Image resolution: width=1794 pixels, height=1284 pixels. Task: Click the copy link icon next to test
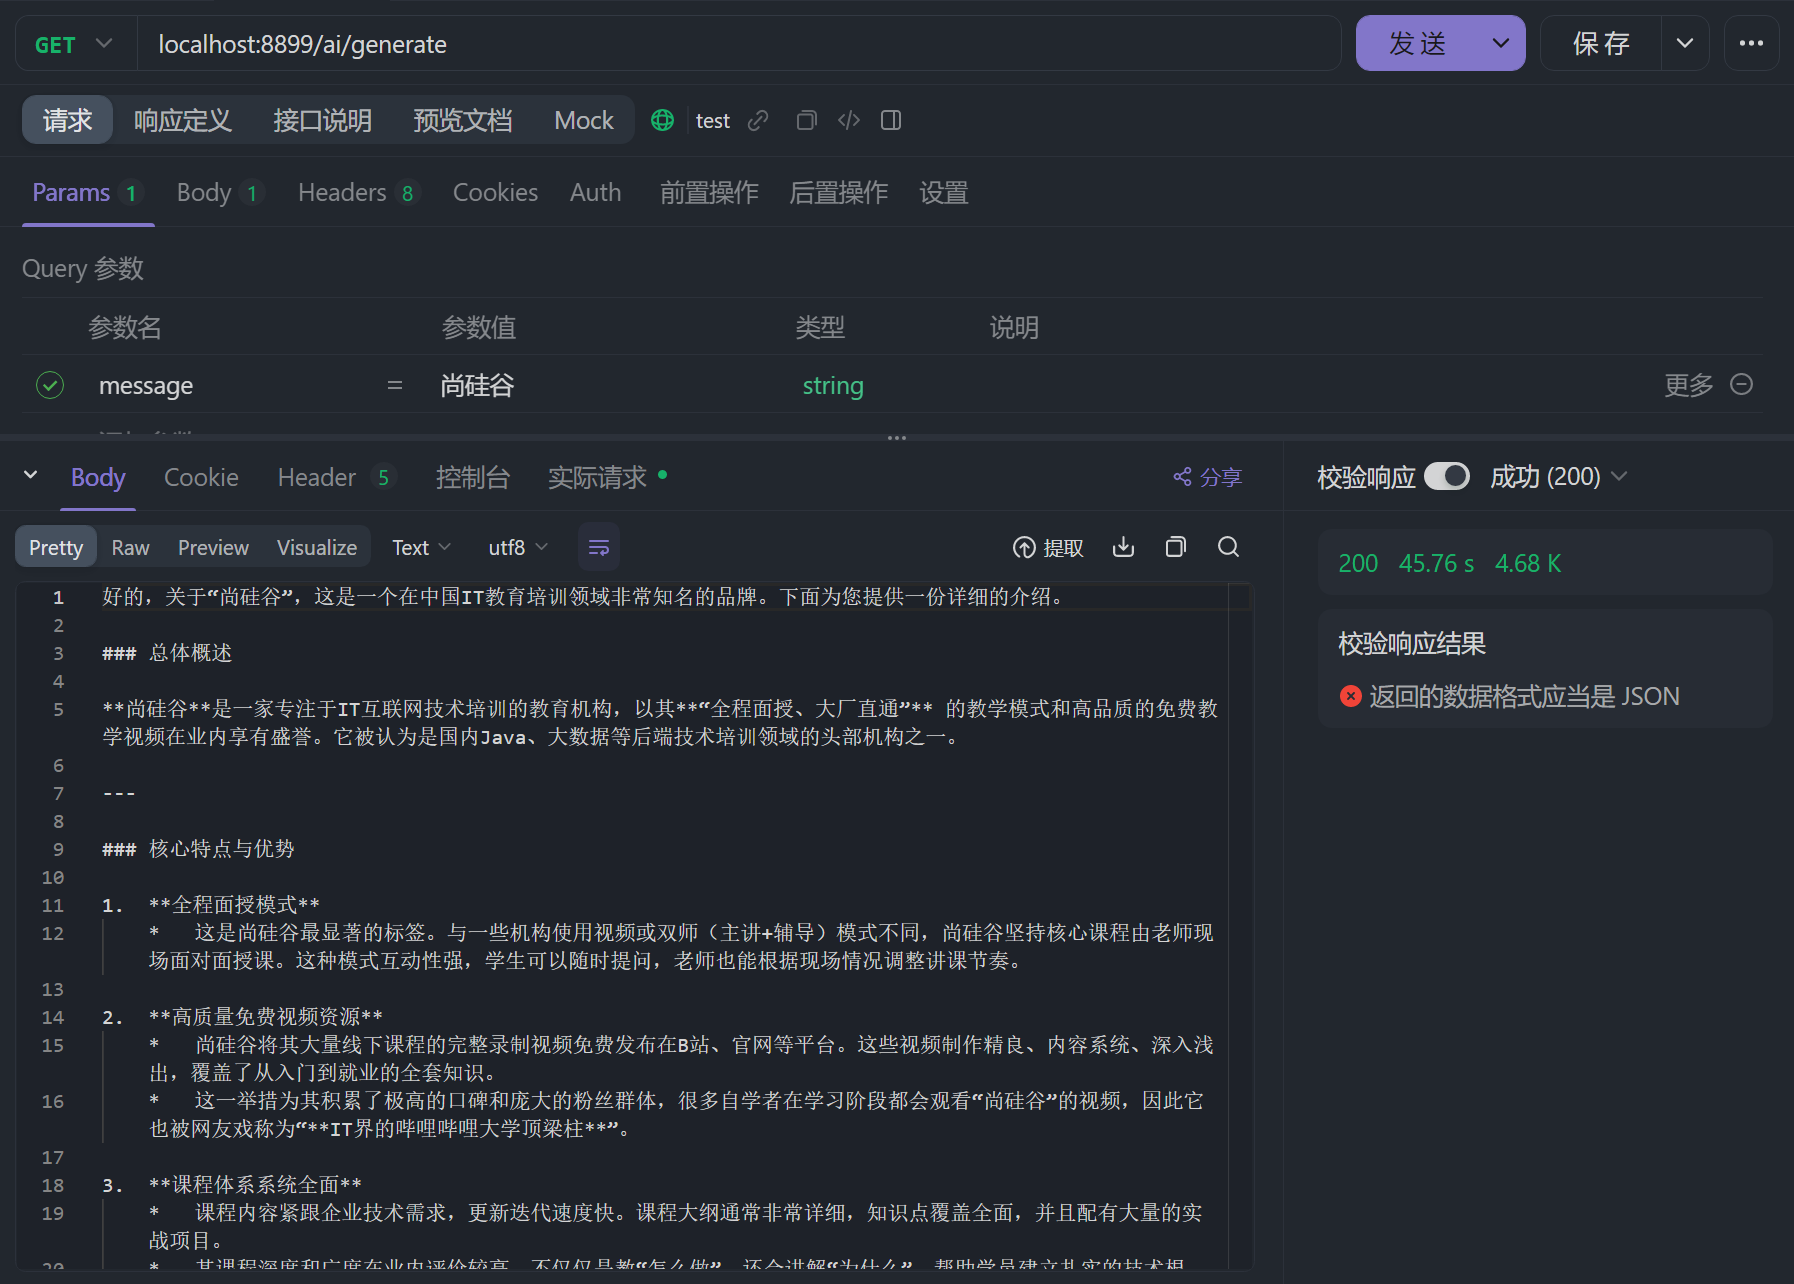click(758, 120)
